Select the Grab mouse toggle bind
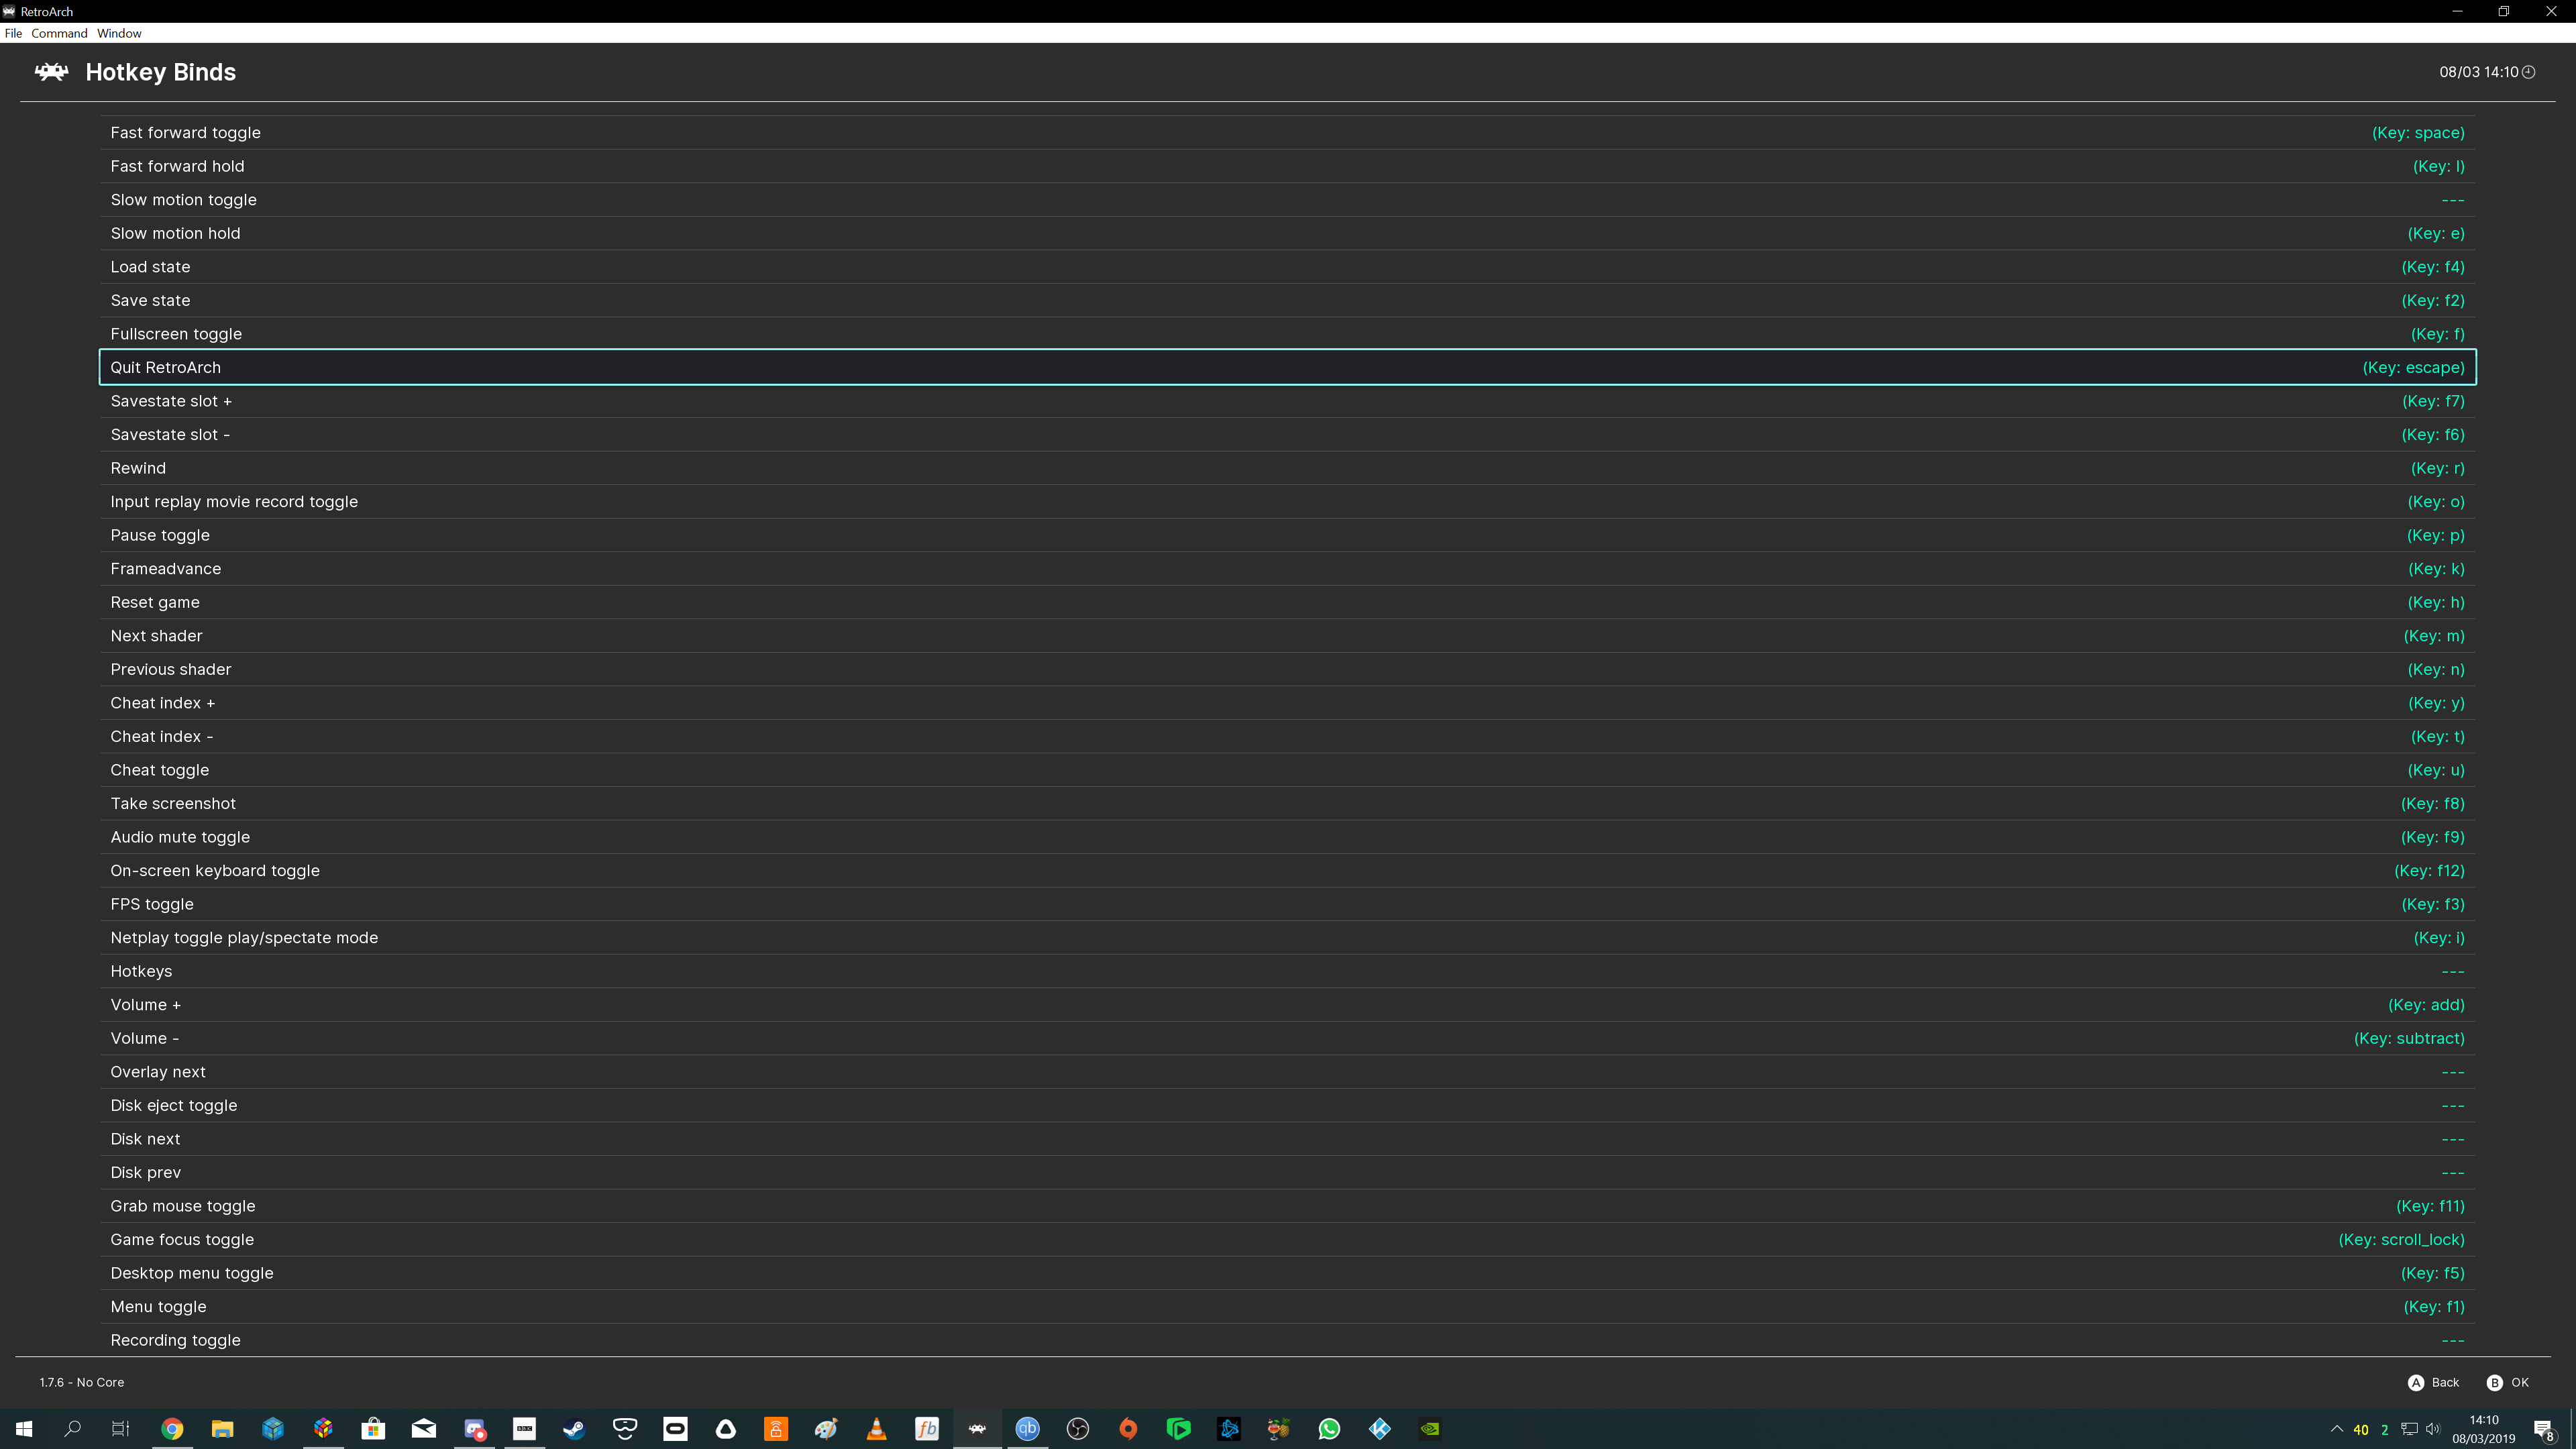The image size is (2576, 1449). coord(1288,1206)
